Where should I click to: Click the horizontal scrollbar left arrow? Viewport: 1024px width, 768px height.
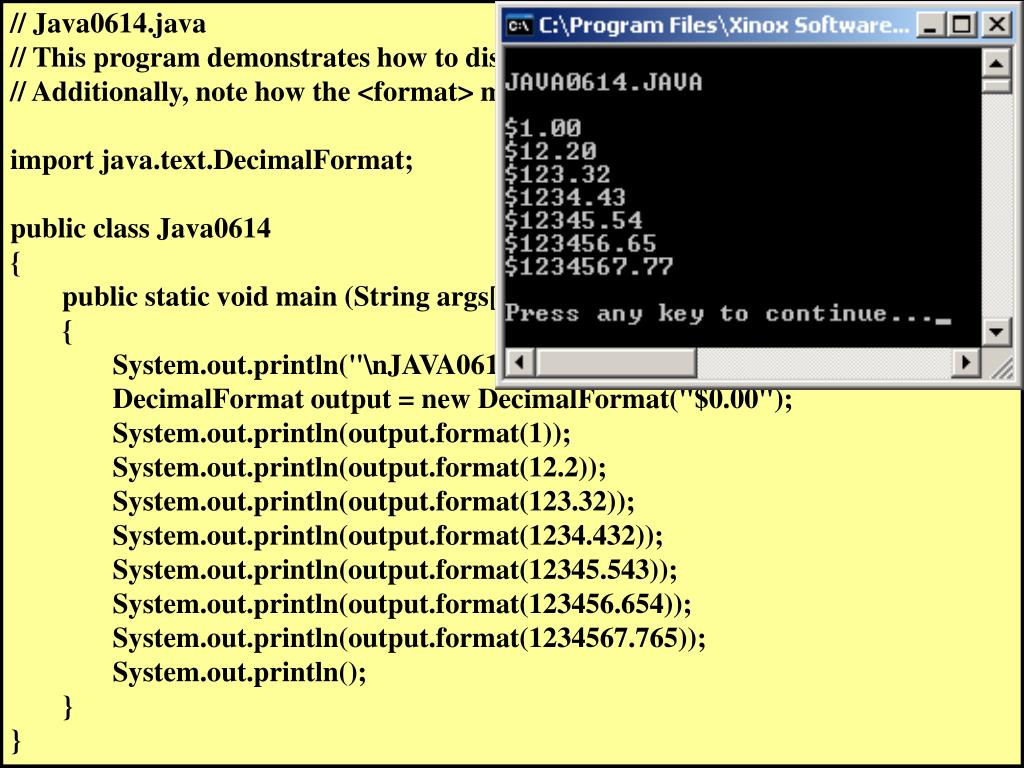[520, 362]
